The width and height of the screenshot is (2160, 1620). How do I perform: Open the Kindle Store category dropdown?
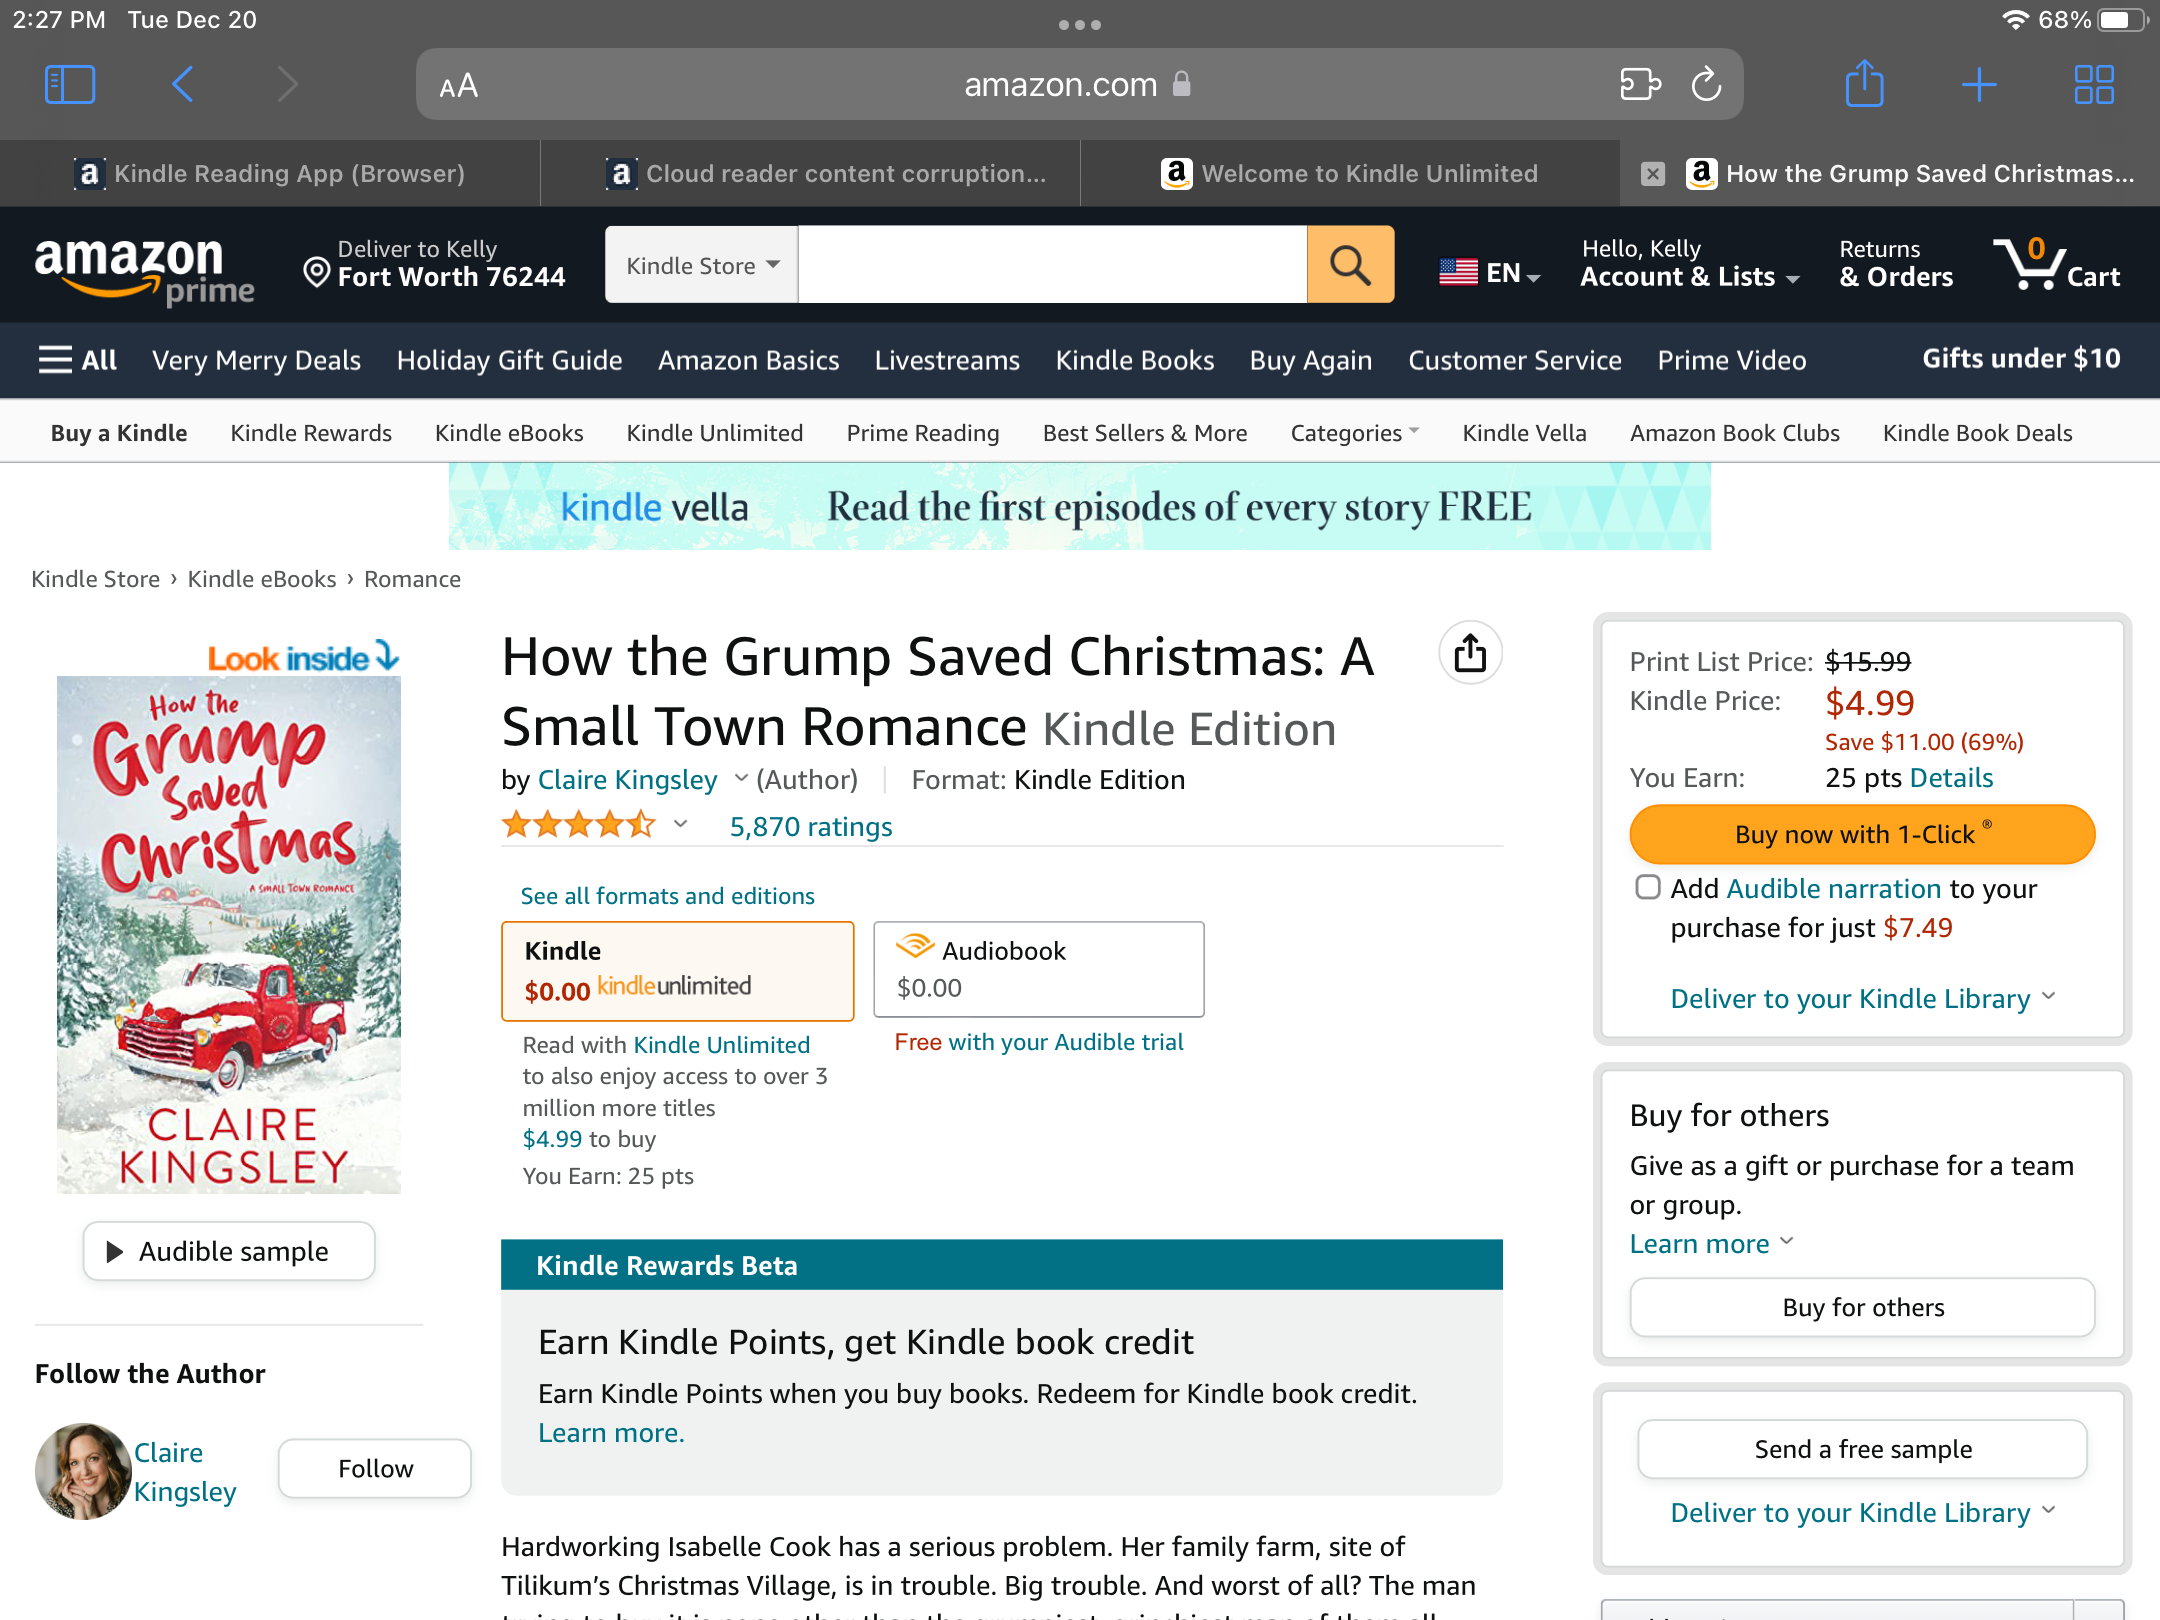(x=700, y=264)
